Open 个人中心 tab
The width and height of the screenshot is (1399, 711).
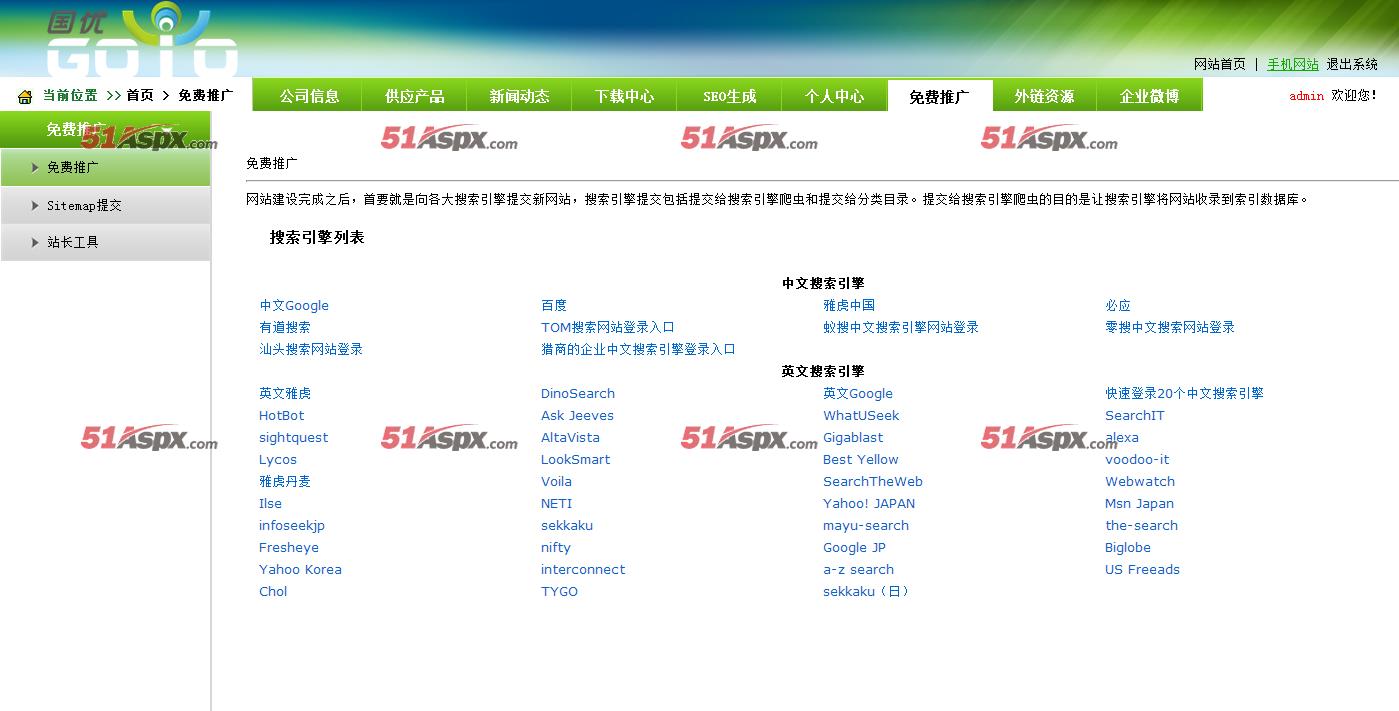point(834,96)
